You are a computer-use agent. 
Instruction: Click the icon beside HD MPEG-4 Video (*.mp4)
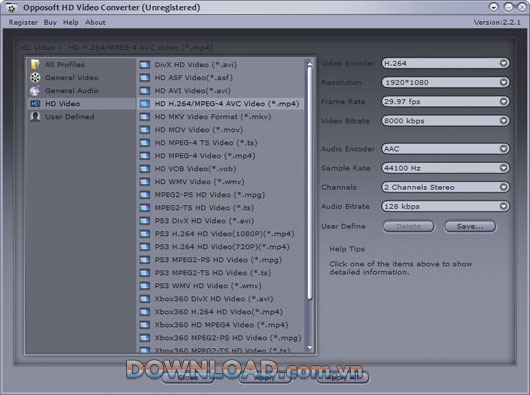pos(145,156)
